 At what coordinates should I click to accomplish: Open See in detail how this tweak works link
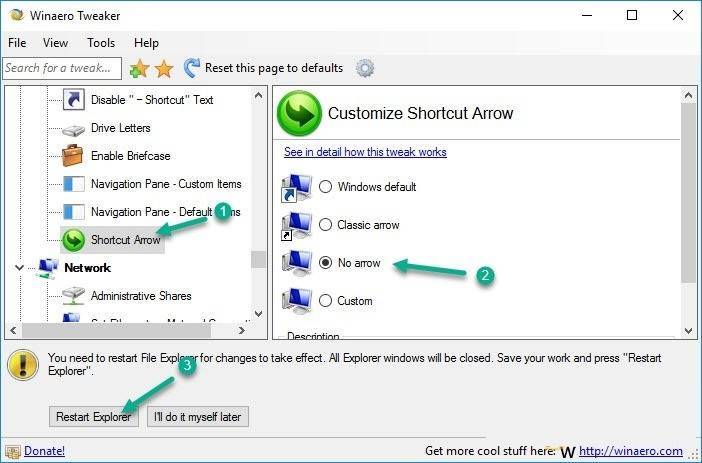tap(365, 152)
